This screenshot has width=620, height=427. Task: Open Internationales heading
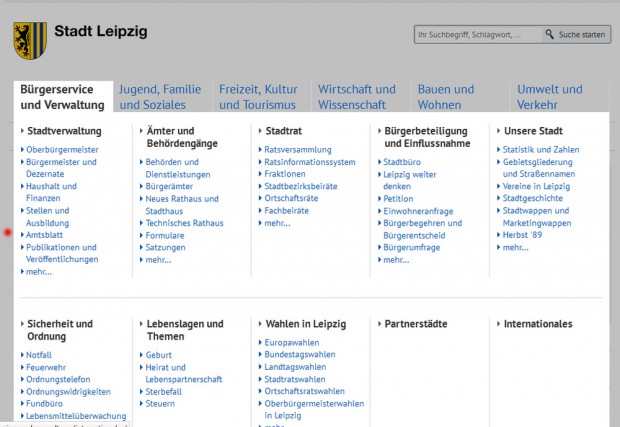(x=538, y=324)
